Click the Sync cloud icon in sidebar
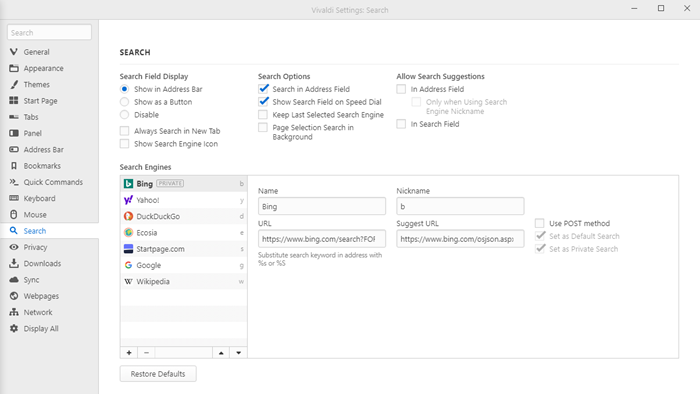Screen dimensions: 700x394 pos(14,279)
